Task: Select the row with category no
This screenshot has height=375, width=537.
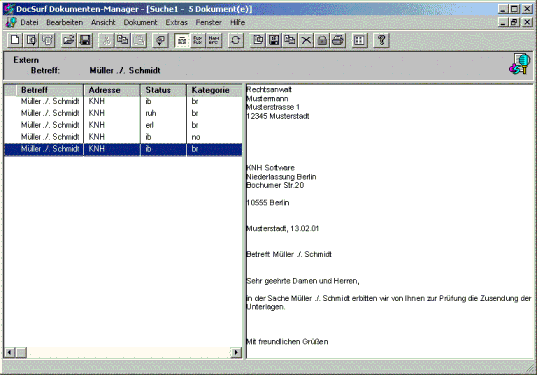Action: (123, 137)
